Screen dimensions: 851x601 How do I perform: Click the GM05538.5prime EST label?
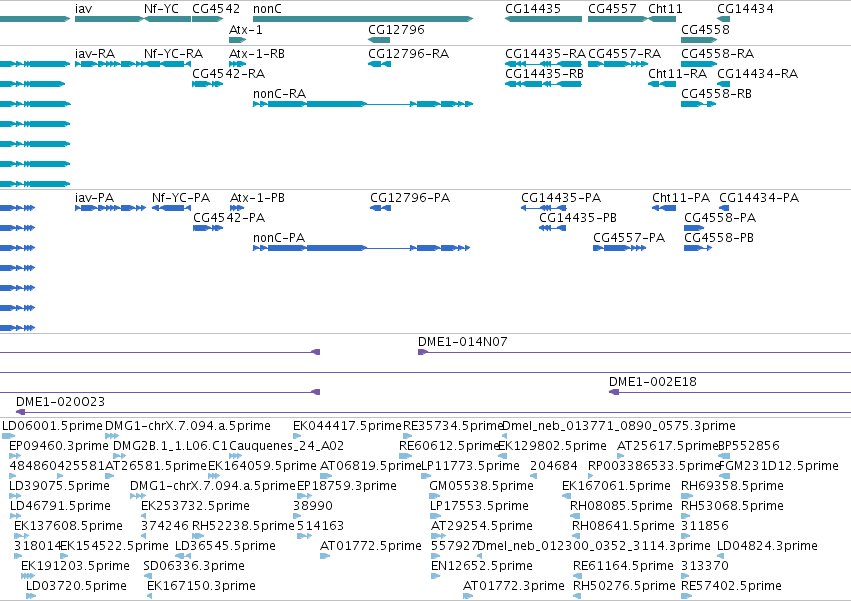pyautogui.click(x=481, y=485)
